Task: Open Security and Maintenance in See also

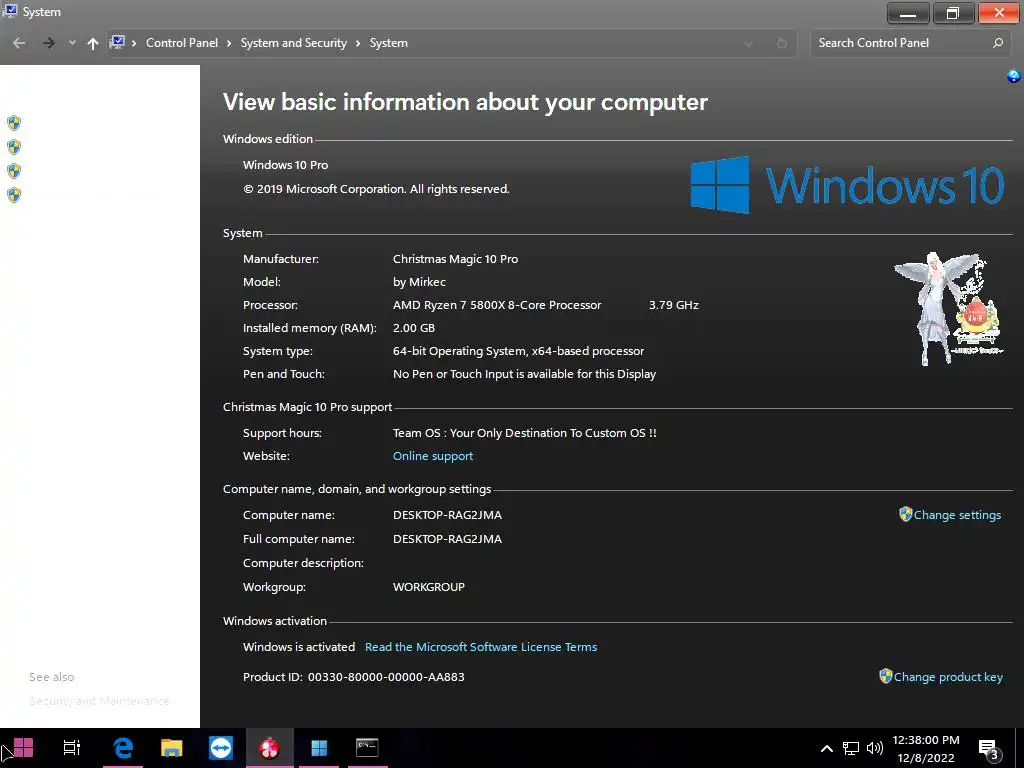Action: tap(99, 701)
